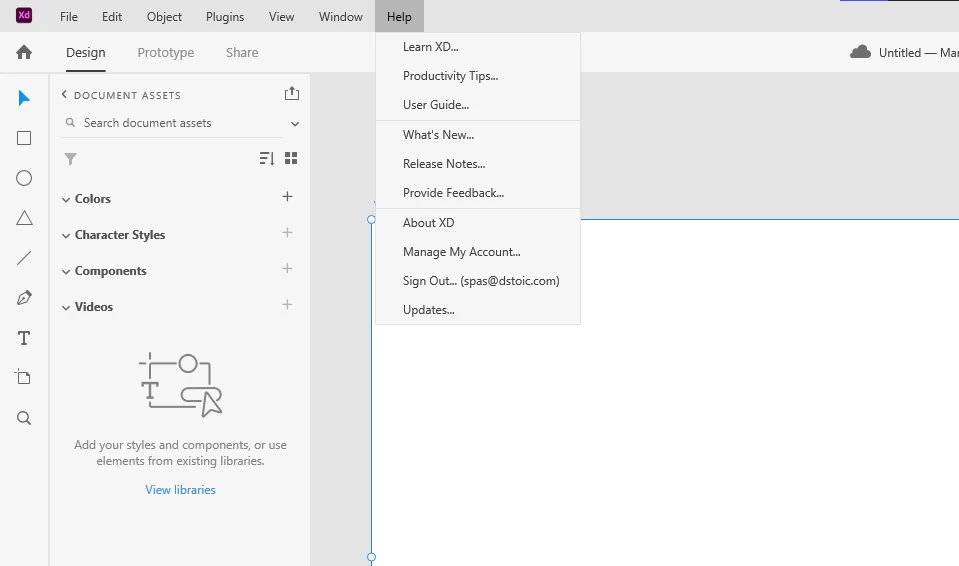Screen dimensions: 959x566
Task: Click the Untitled document title
Action: click(x=900, y=53)
